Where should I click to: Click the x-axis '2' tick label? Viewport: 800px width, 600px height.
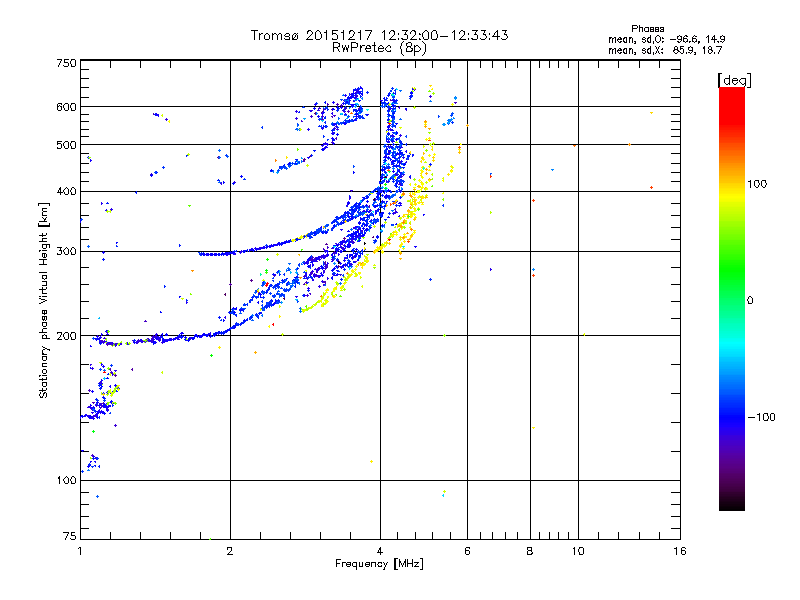click(230, 551)
